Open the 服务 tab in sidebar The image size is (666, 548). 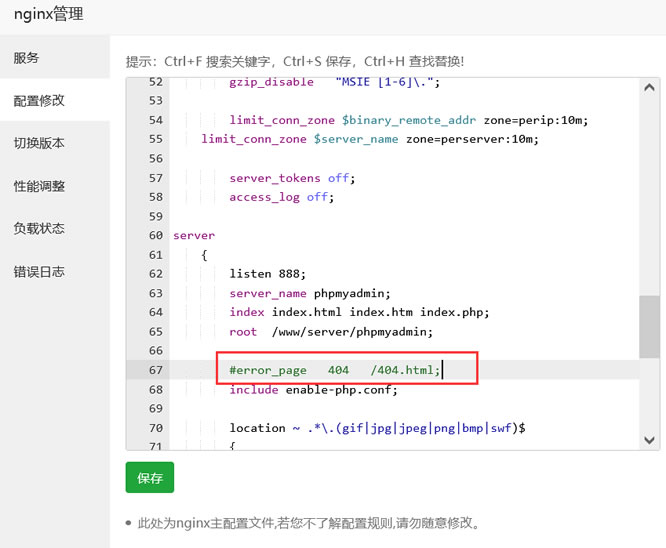point(27,58)
